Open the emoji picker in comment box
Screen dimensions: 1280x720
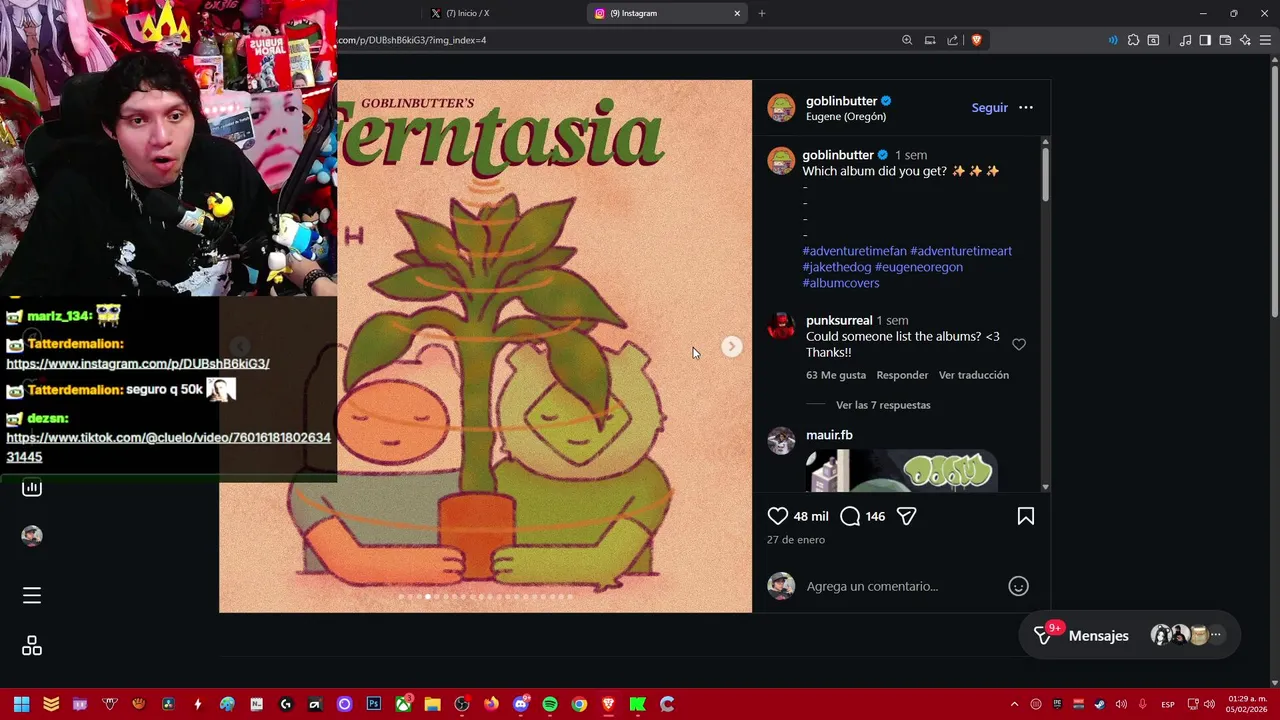pos(1018,586)
